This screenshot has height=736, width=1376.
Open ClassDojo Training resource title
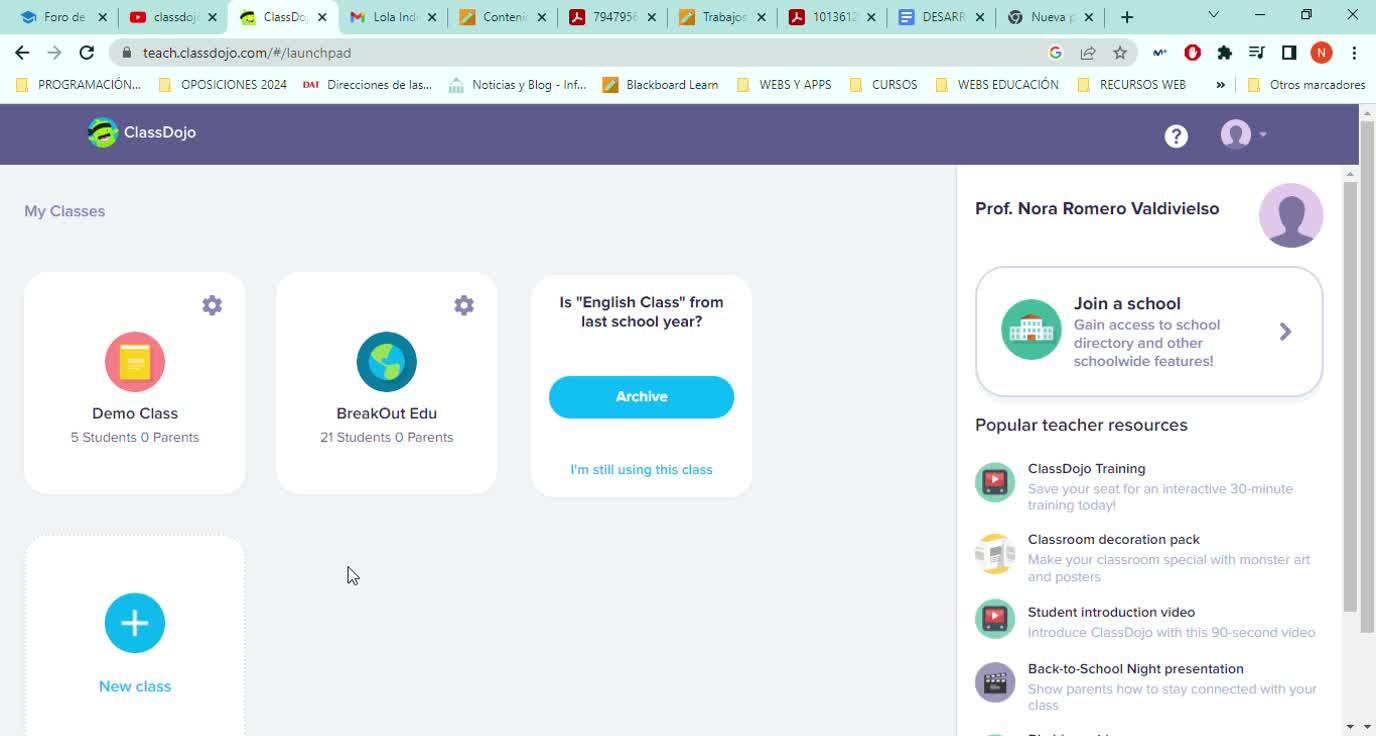pos(1087,469)
